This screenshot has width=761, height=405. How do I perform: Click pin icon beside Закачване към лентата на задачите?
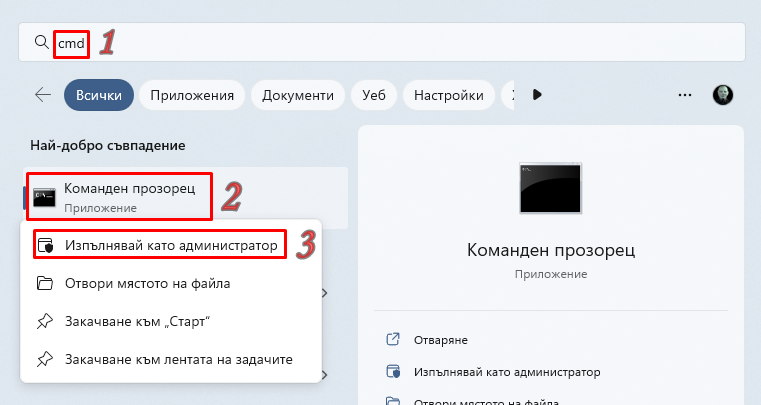[x=45, y=359]
